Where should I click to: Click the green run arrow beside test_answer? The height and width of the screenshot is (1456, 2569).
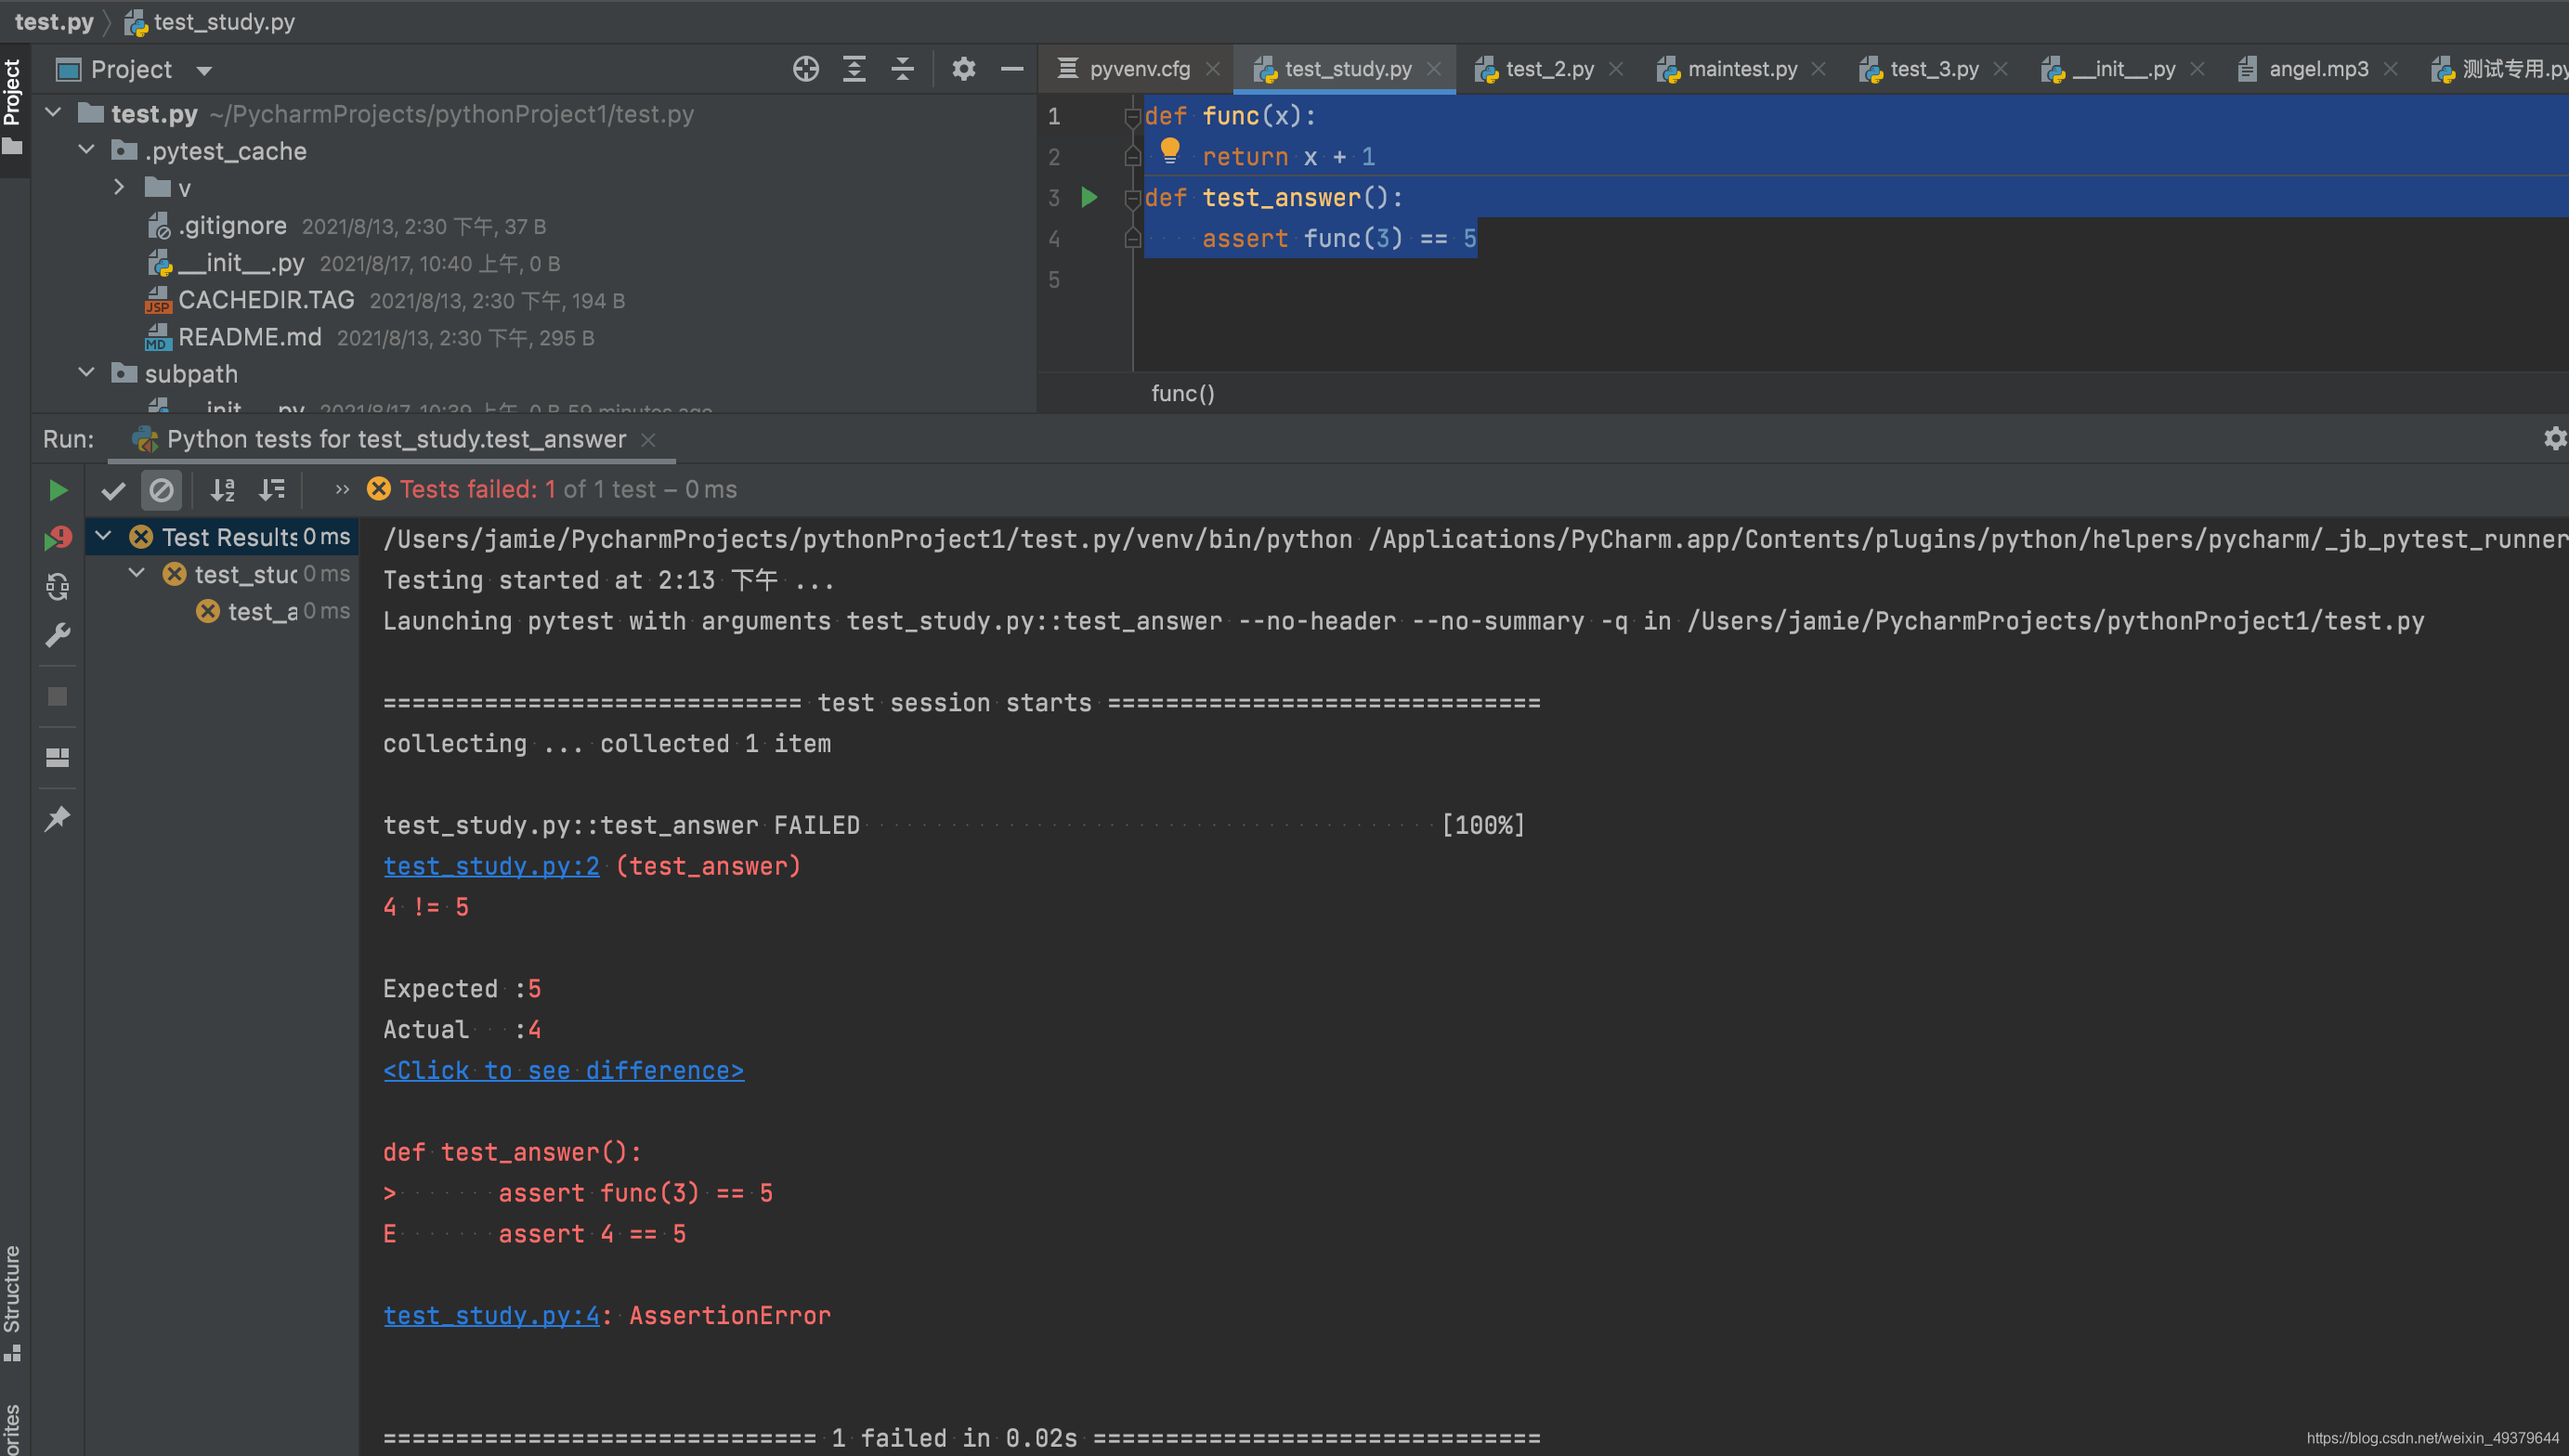[1089, 198]
